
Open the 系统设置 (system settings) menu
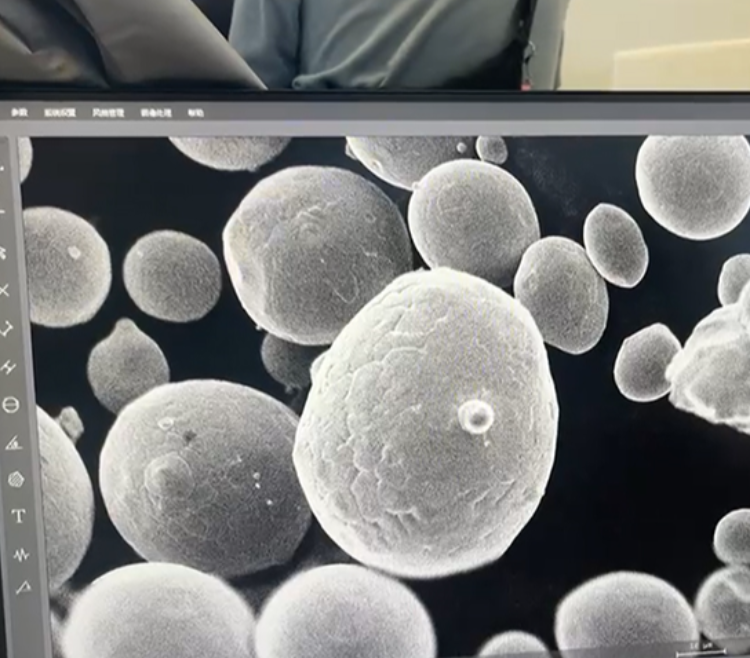coord(60,112)
